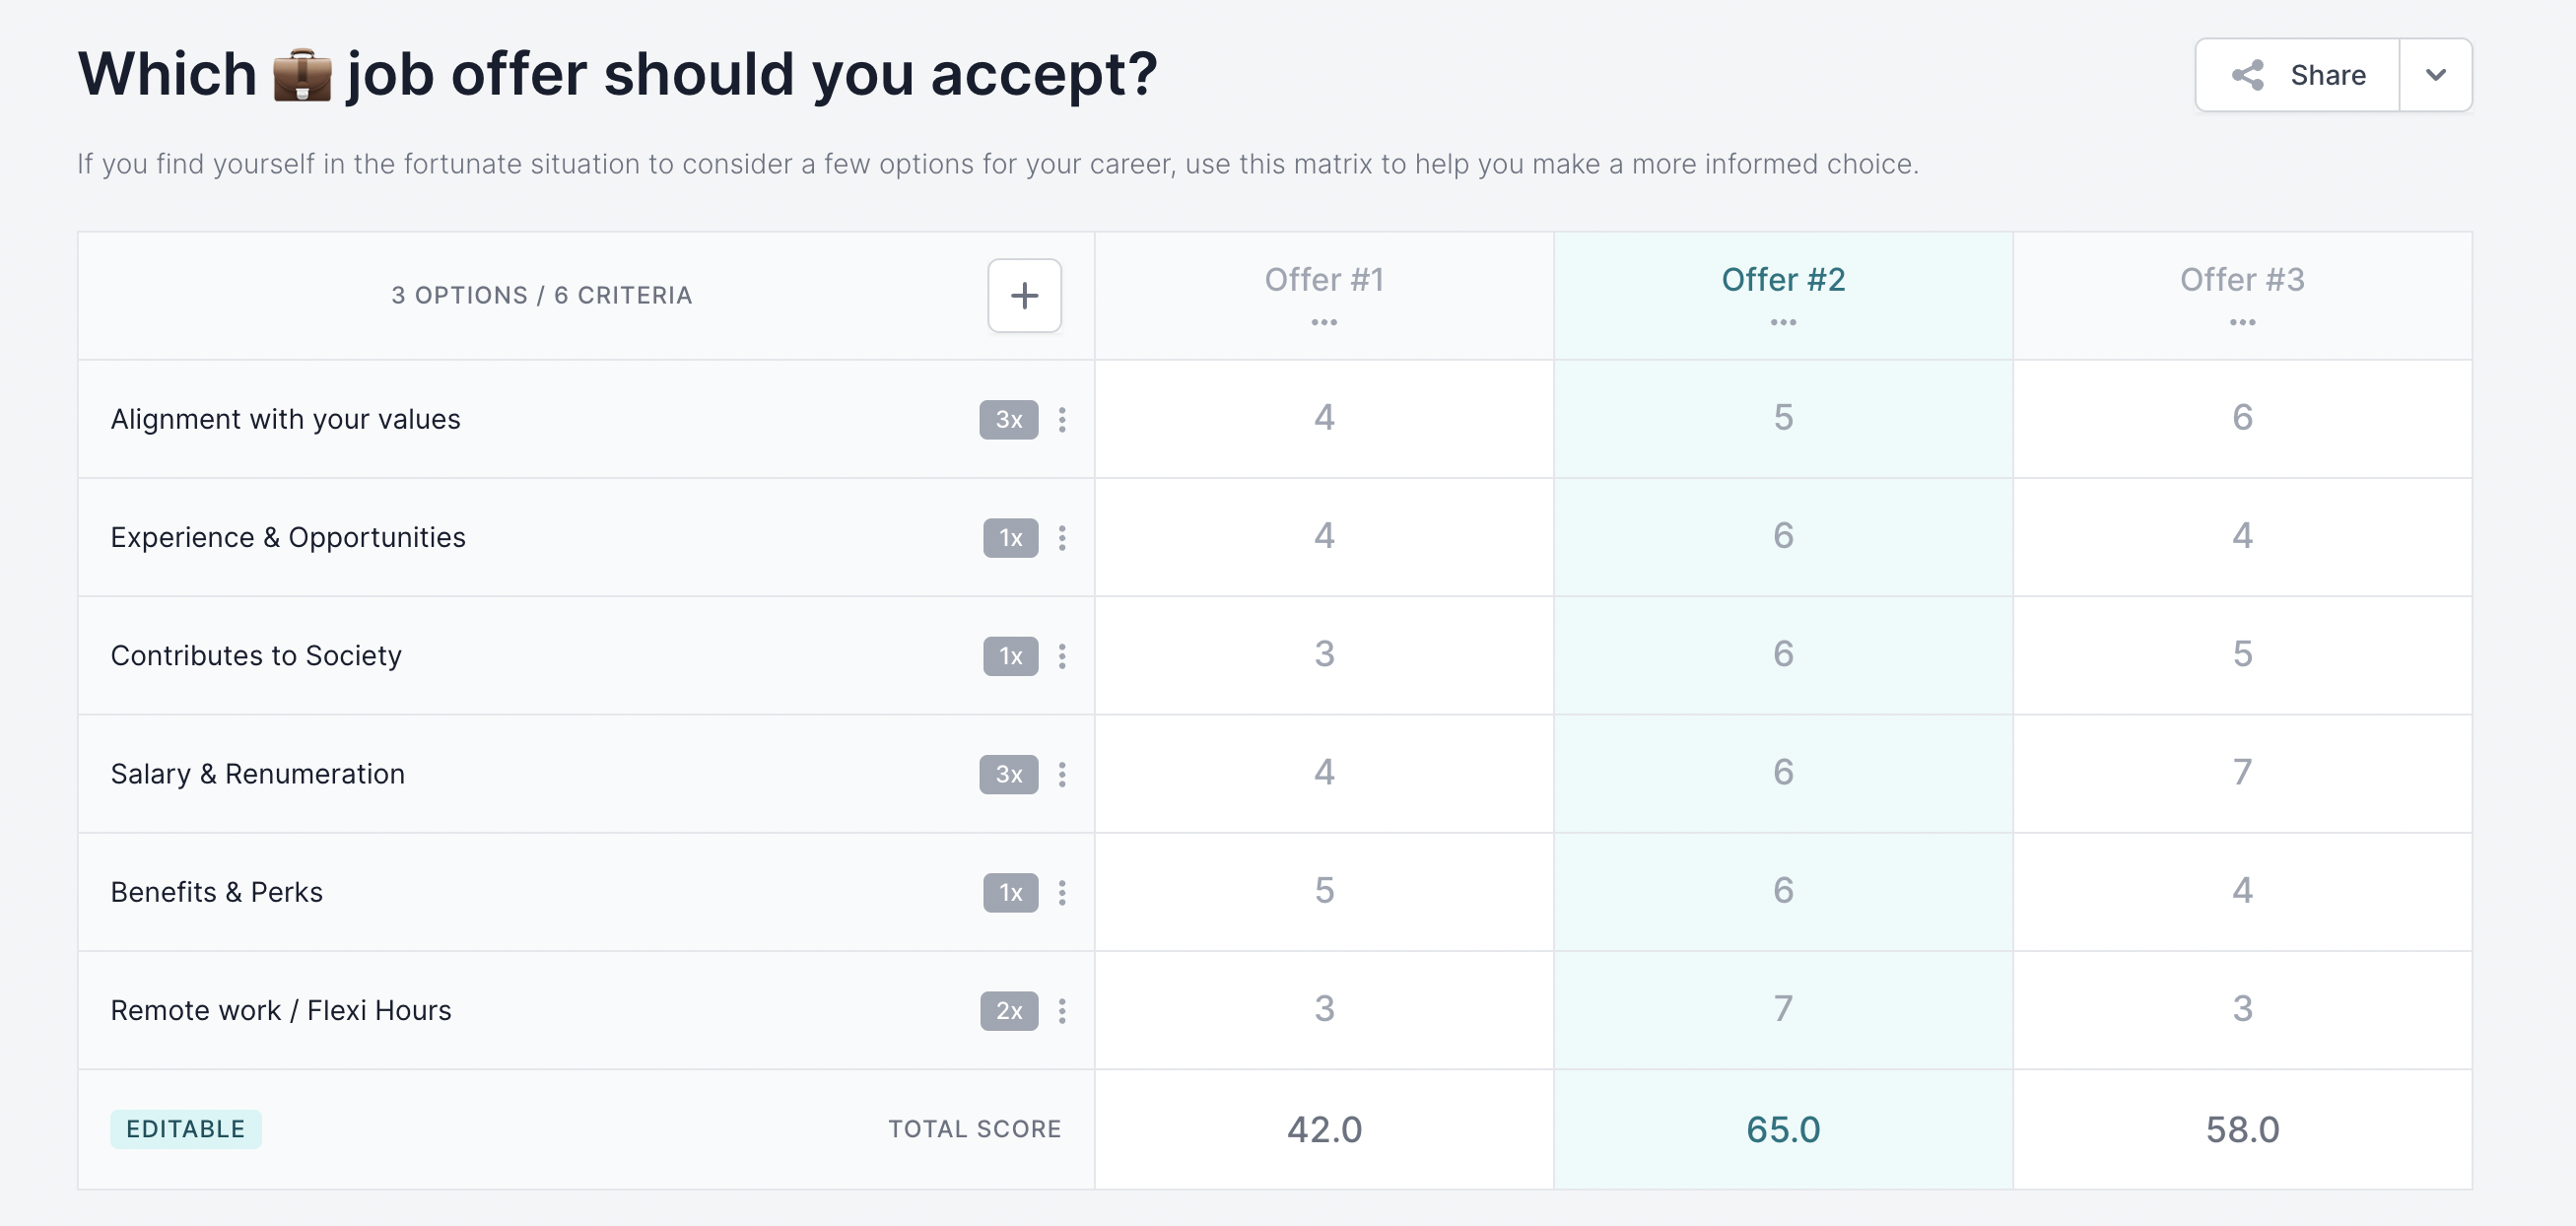Click the Alignment with your values label
The height and width of the screenshot is (1226, 2576).
point(285,419)
